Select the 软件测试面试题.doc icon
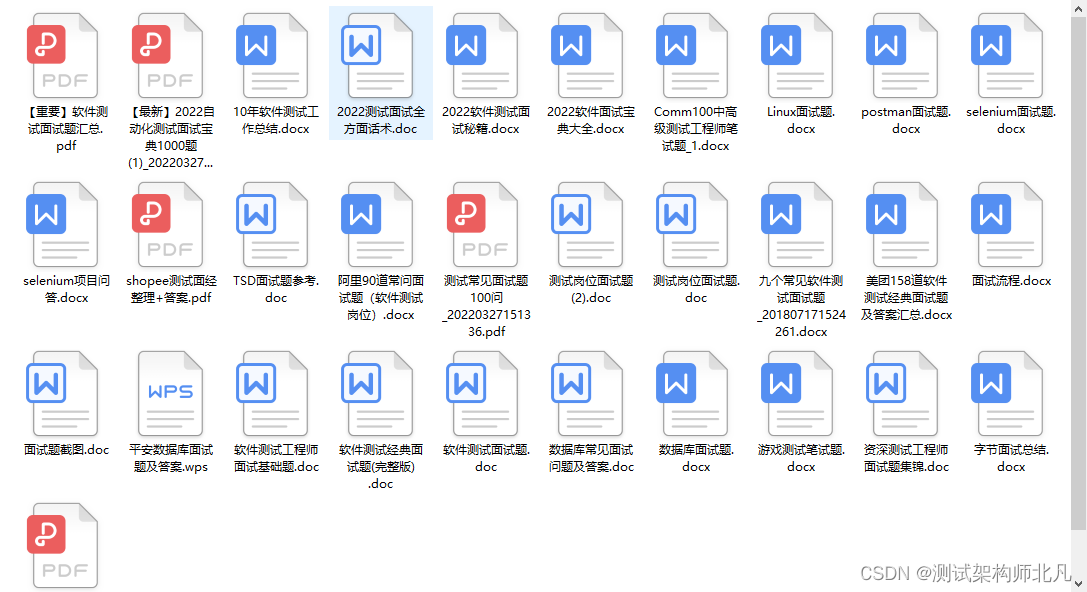Screen dimensions: 1087x592 [x=483, y=394]
